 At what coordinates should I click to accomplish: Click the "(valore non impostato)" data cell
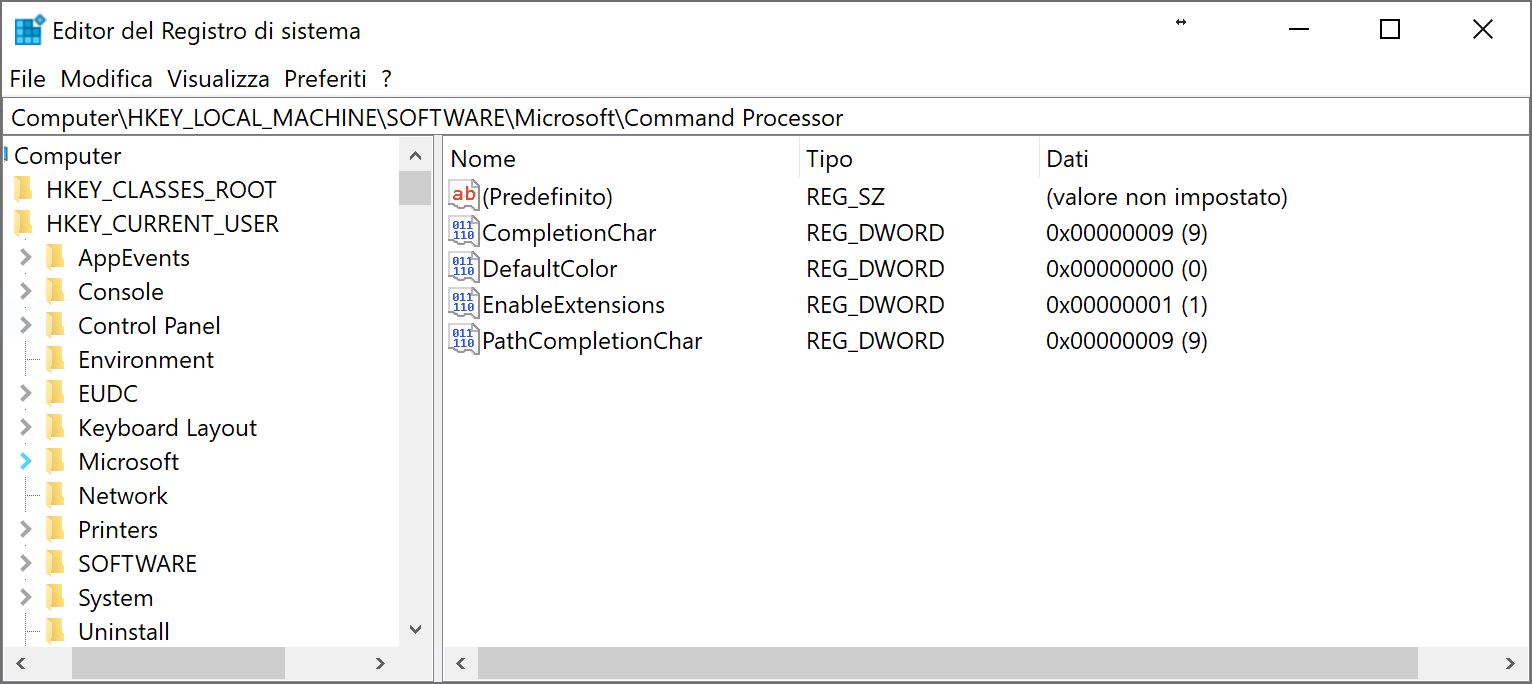pos(1167,197)
